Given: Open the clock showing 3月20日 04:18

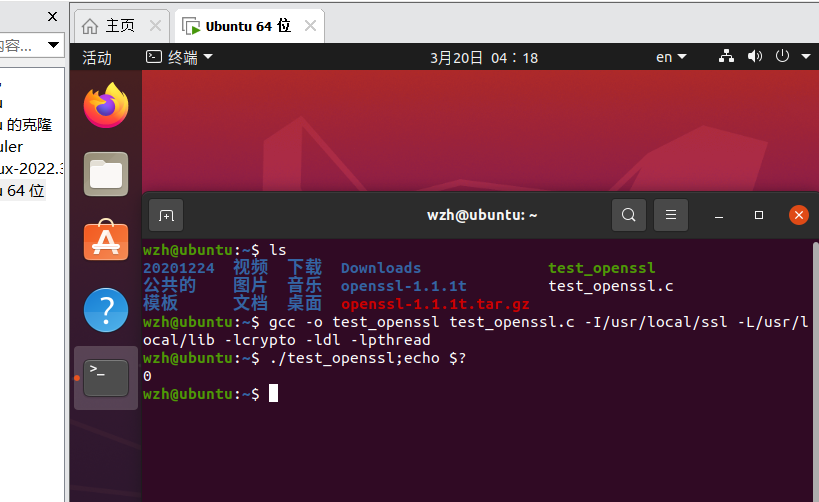Looking at the screenshot, I should (x=484, y=57).
